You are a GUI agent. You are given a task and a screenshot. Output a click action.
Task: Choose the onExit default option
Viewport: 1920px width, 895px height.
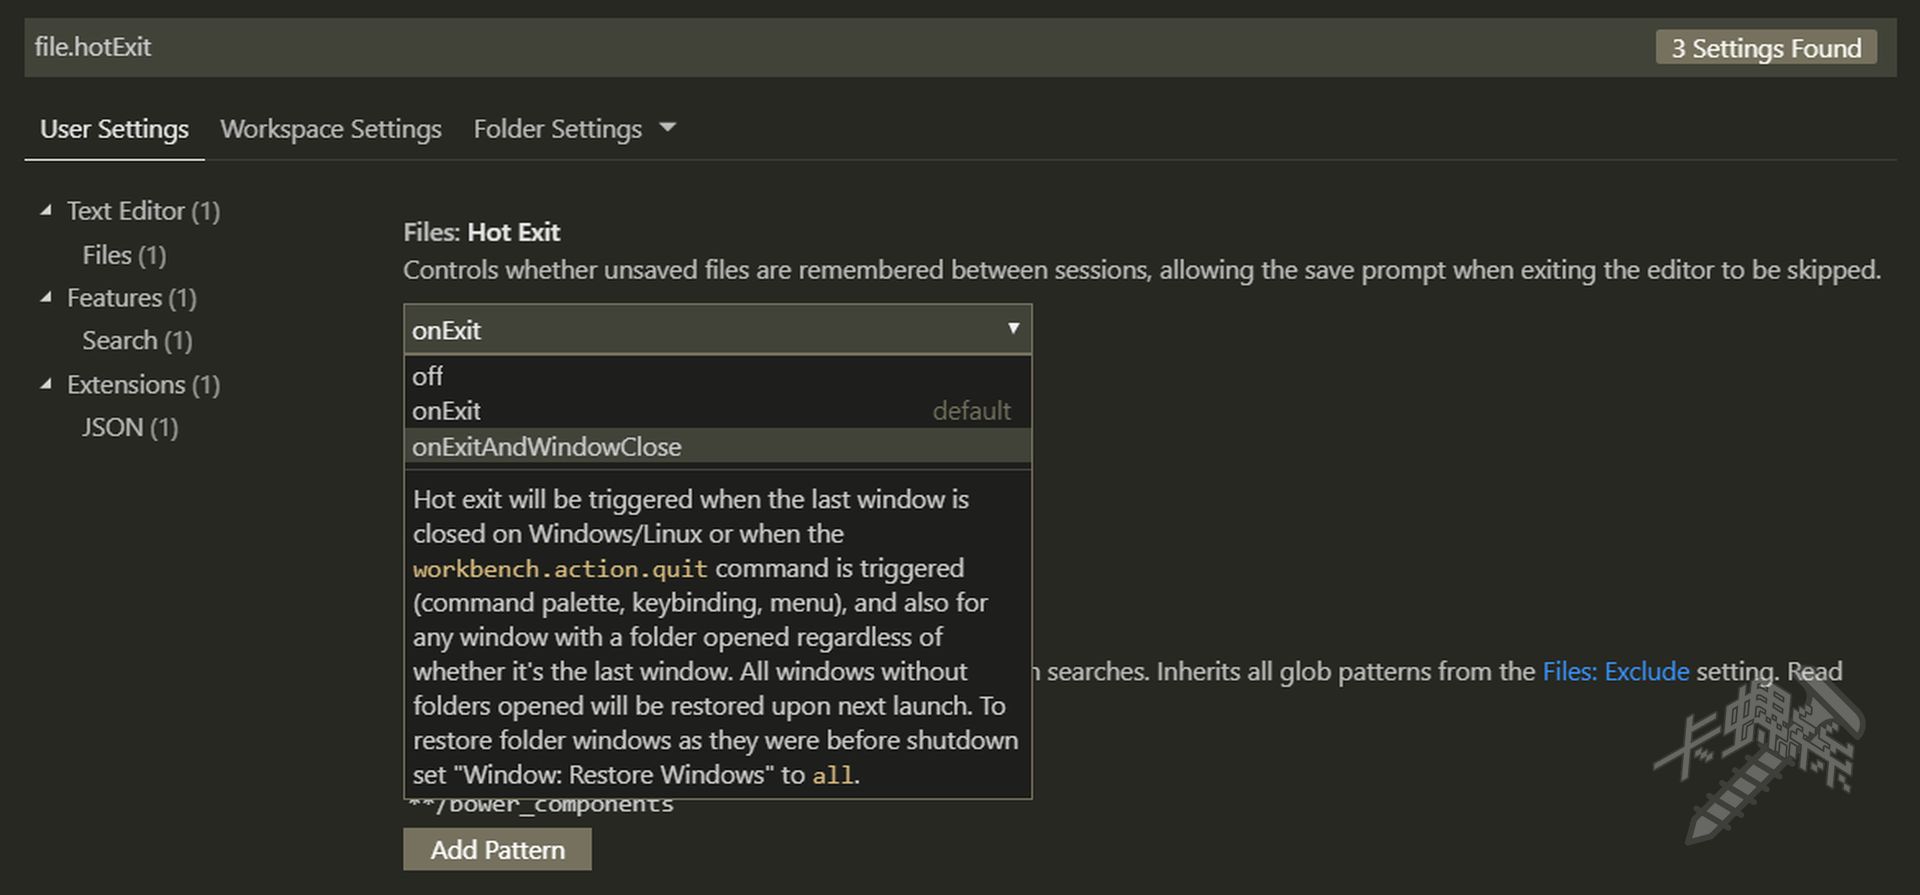pyautogui.click(x=447, y=411)
